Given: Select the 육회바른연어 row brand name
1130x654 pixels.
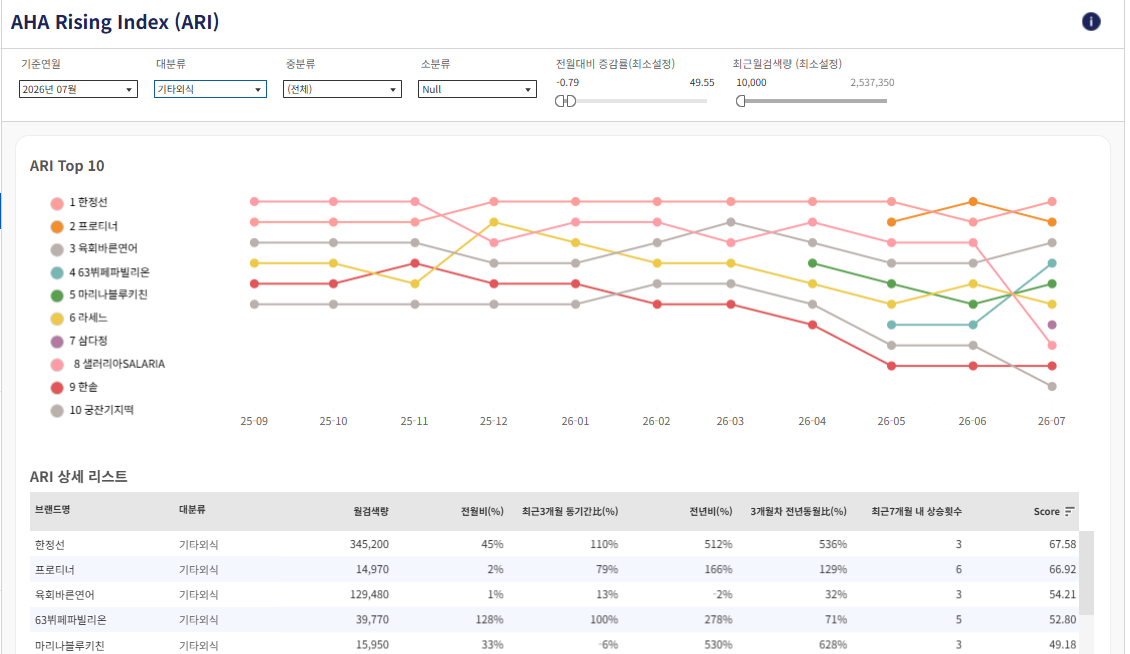Looking at the screenshot, I should point(65,595).
